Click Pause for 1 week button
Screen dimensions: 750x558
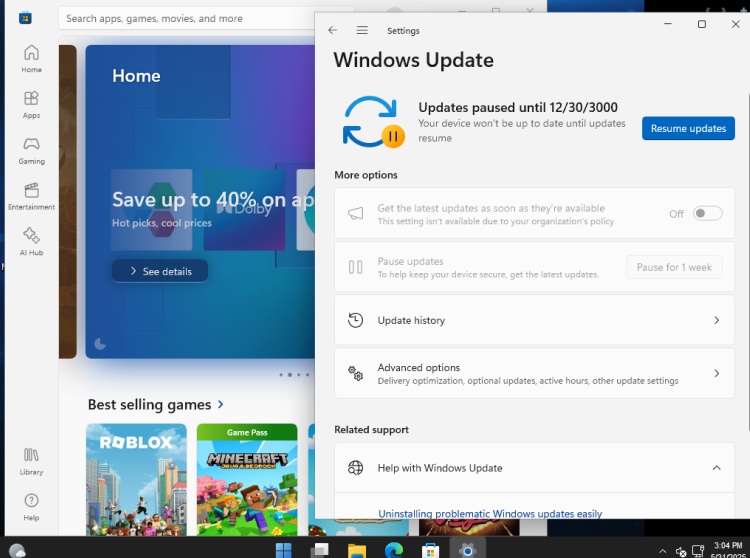(674, 267)
